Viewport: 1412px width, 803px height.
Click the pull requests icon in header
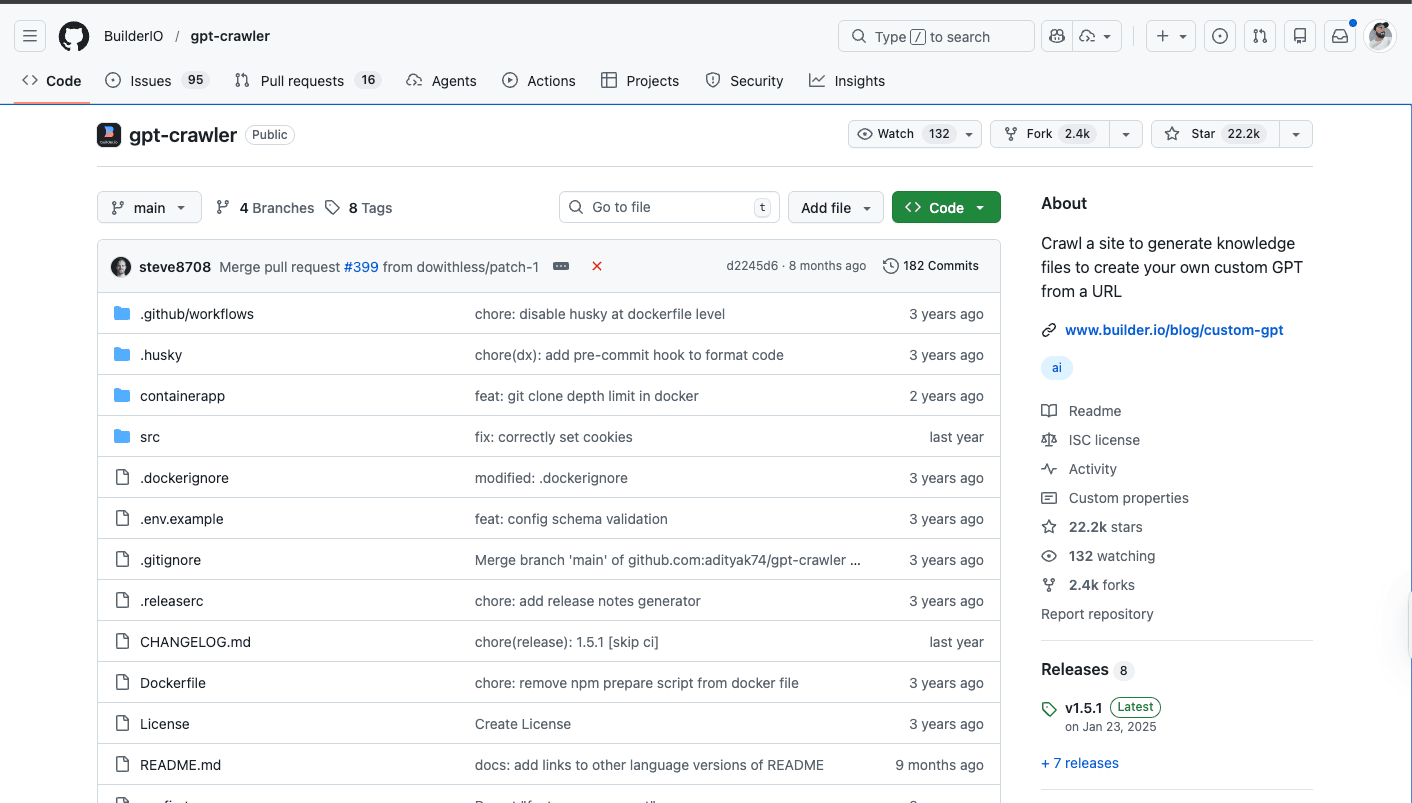(1260, 37)
